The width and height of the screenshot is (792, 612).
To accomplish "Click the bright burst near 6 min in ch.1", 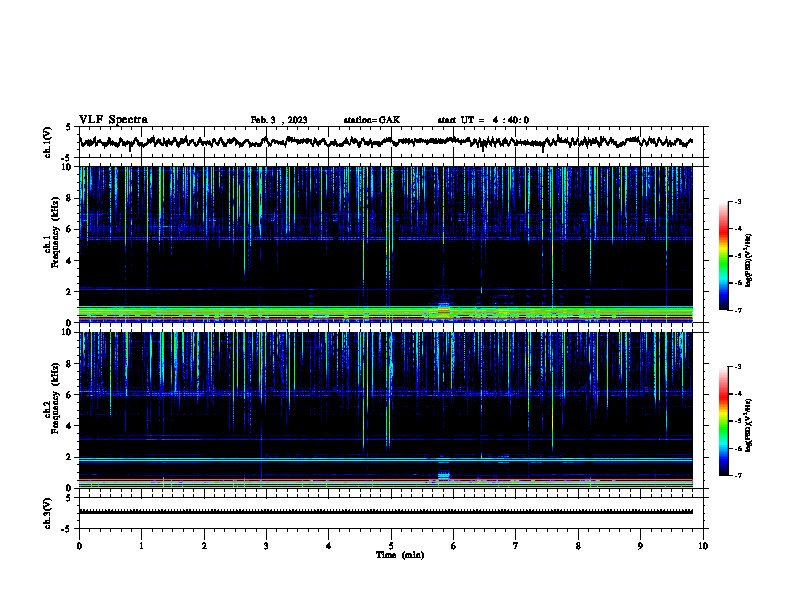I will click(443, 309).
